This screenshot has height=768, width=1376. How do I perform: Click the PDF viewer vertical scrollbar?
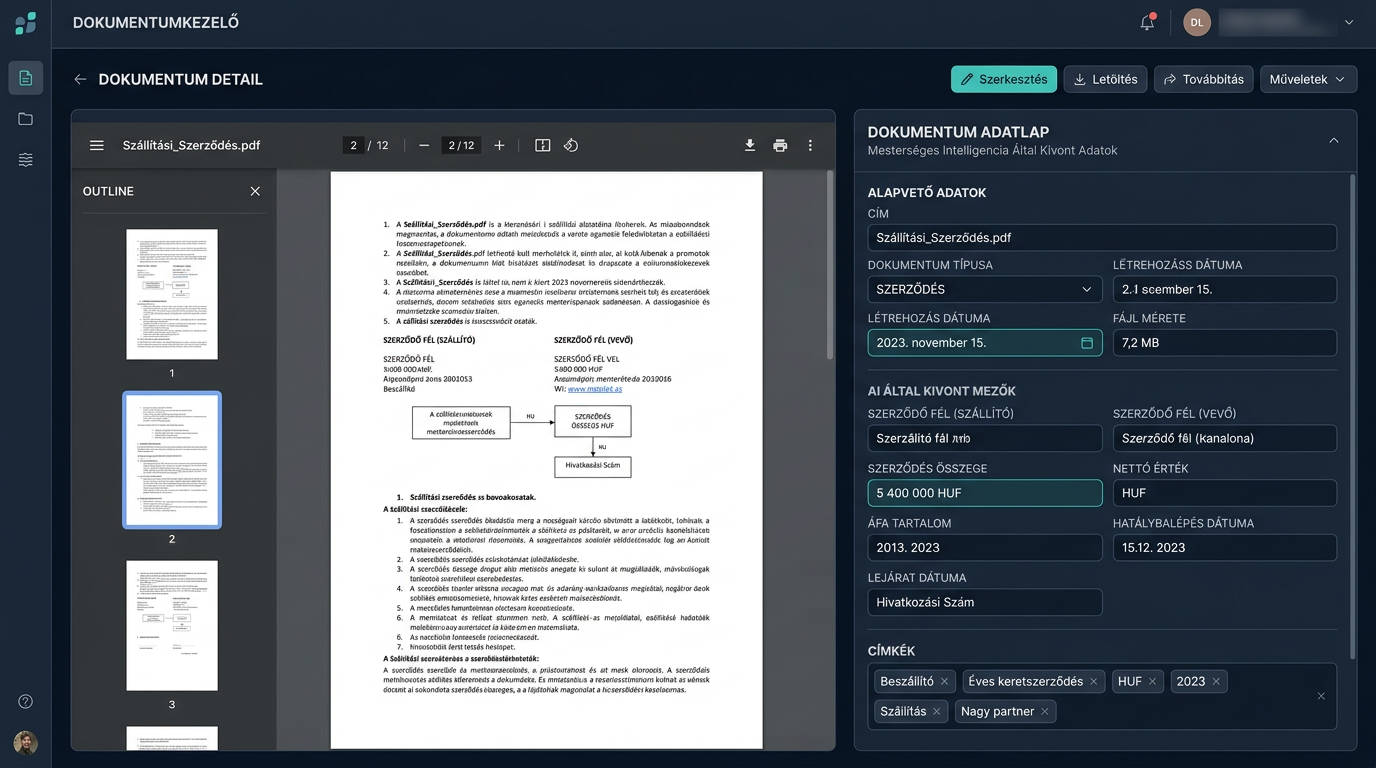pos(829,265)
